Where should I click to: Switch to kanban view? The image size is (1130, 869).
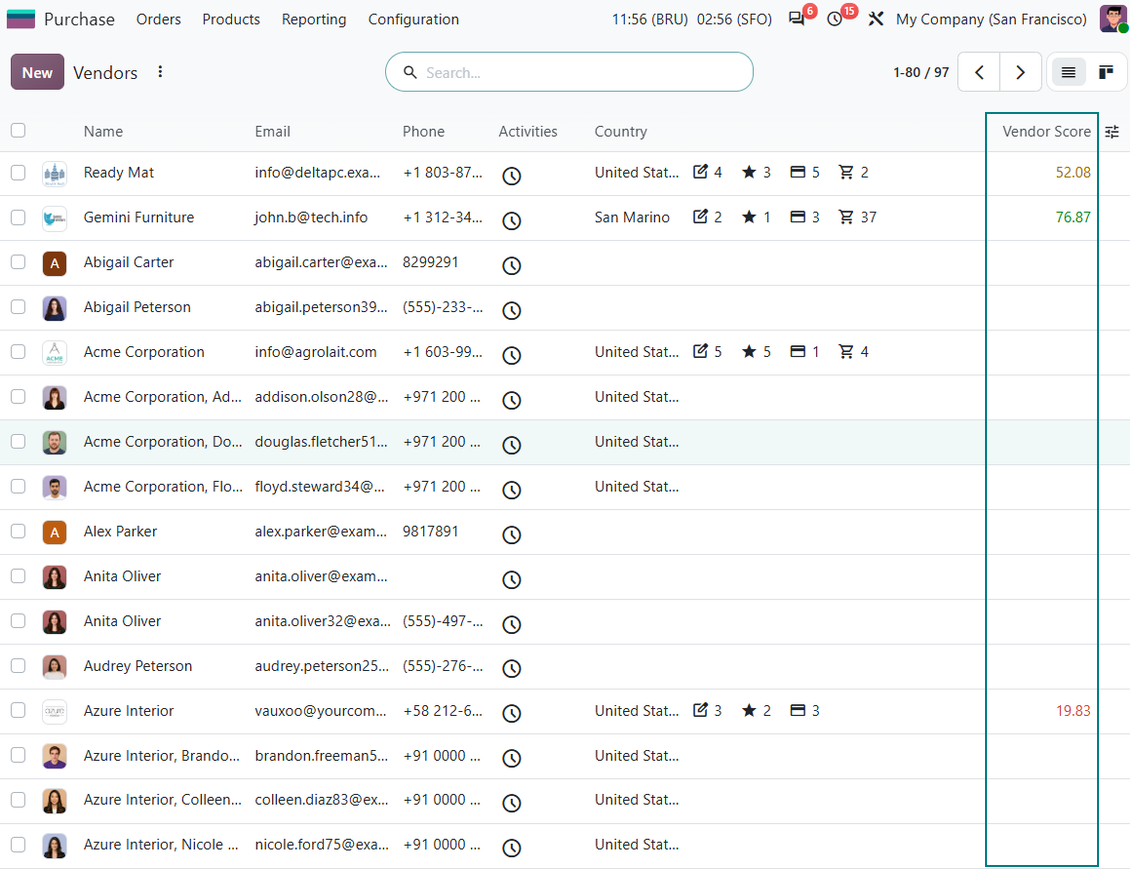coord(1105,72)
